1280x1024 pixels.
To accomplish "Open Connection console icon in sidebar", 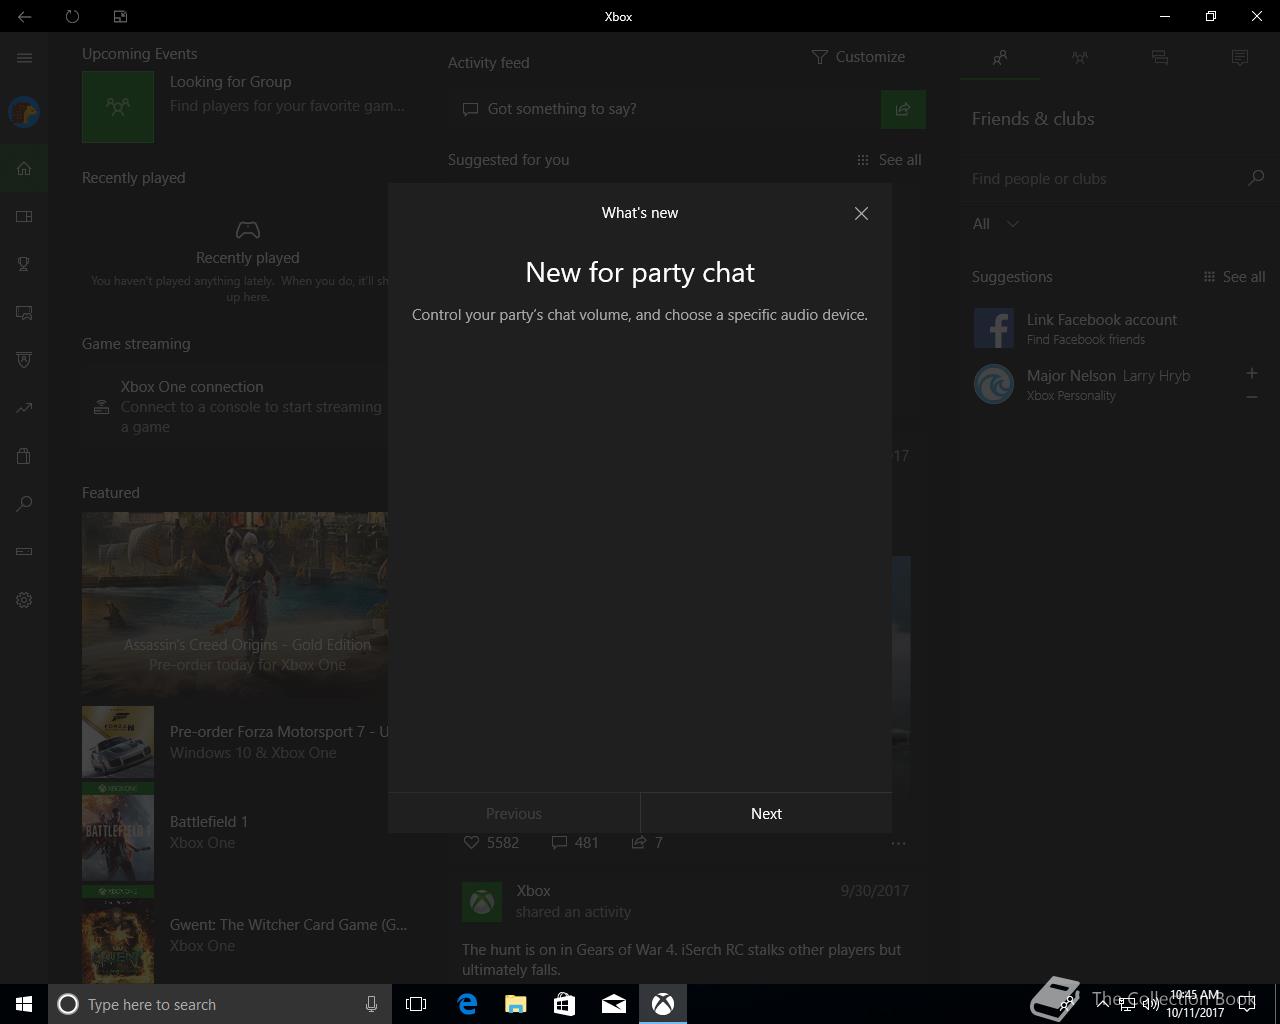I will (24, 552).
